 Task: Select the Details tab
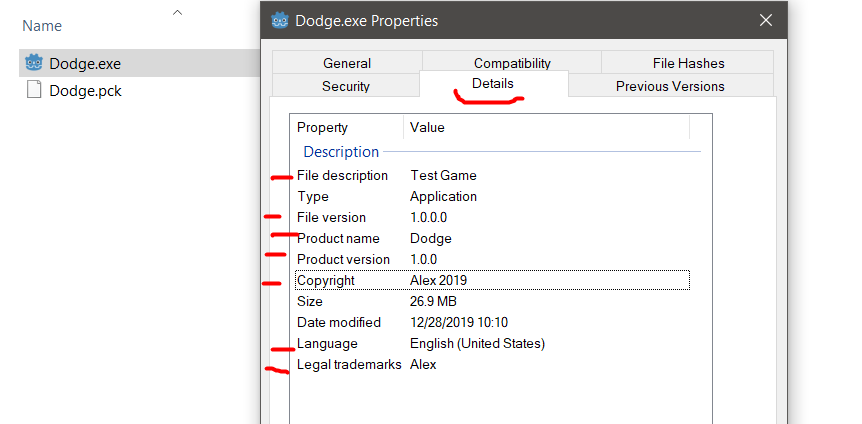point(493,84)
